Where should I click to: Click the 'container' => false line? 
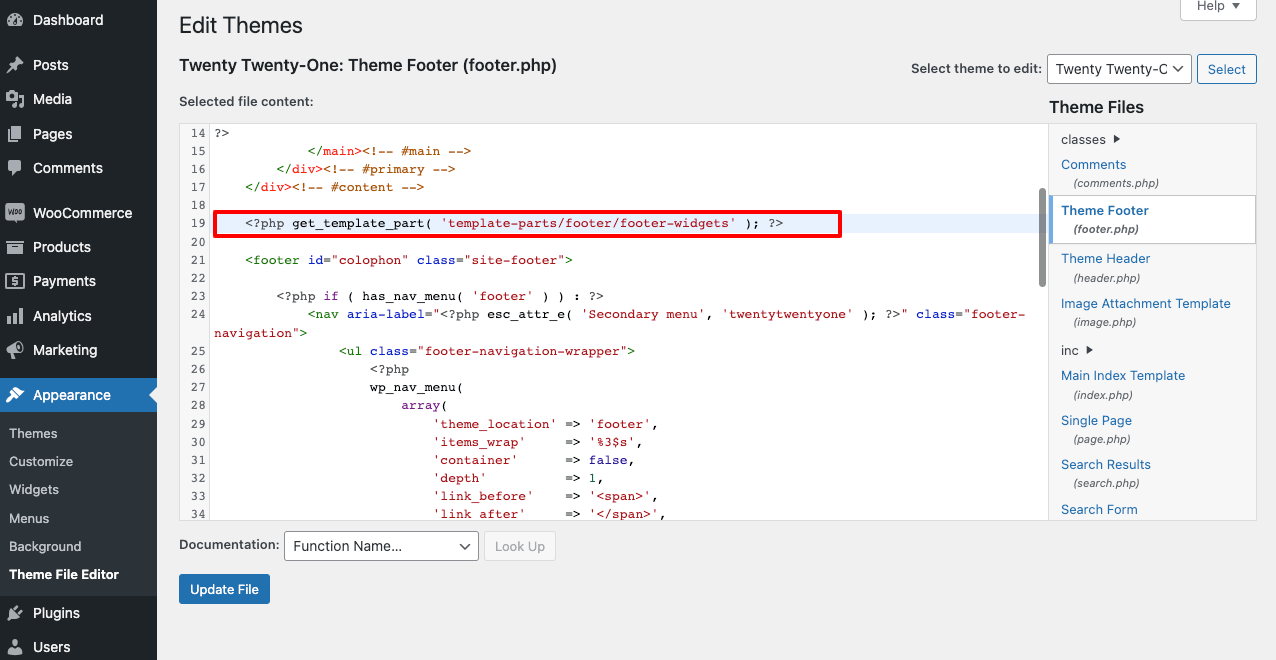click(534, 460)
